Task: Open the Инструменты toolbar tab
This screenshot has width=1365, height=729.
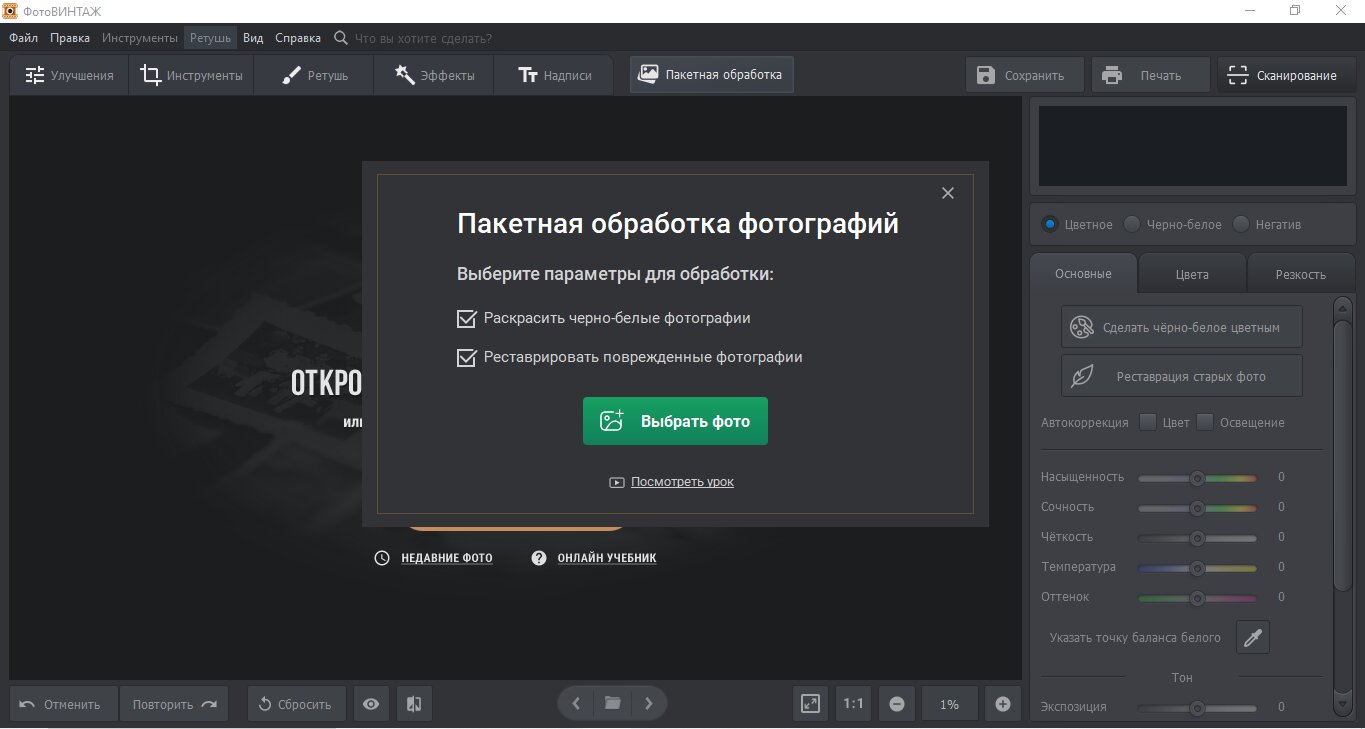Action: pos(191,75)
